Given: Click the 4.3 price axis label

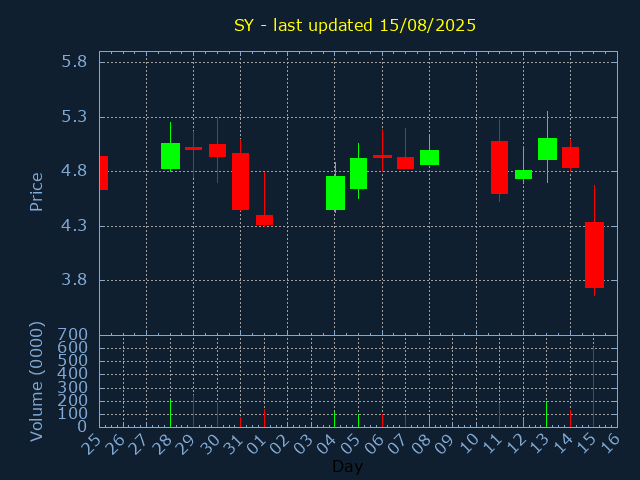Looking at the screenshot, I should click(x=74, y=226).
